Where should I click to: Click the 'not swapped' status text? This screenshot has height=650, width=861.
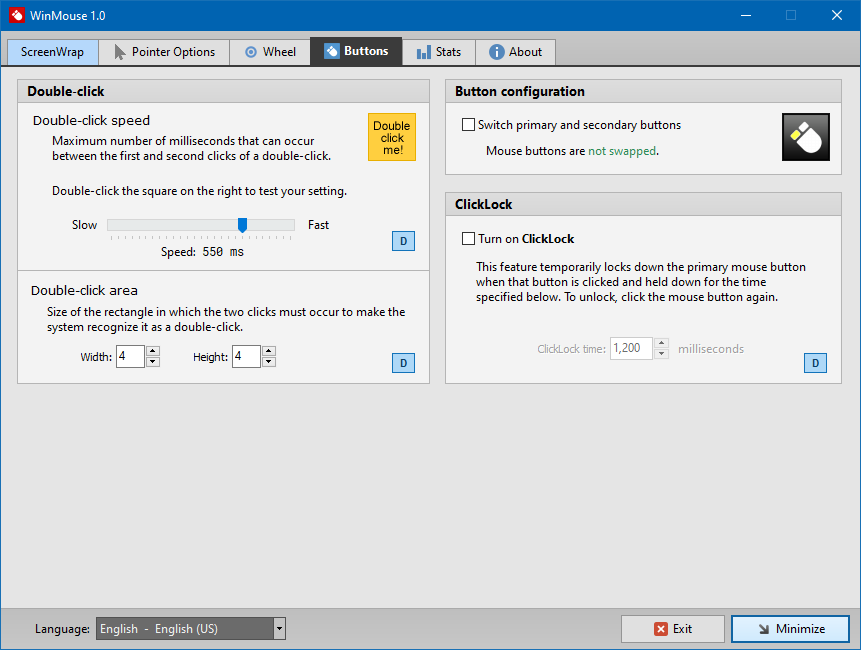point(622,151)
